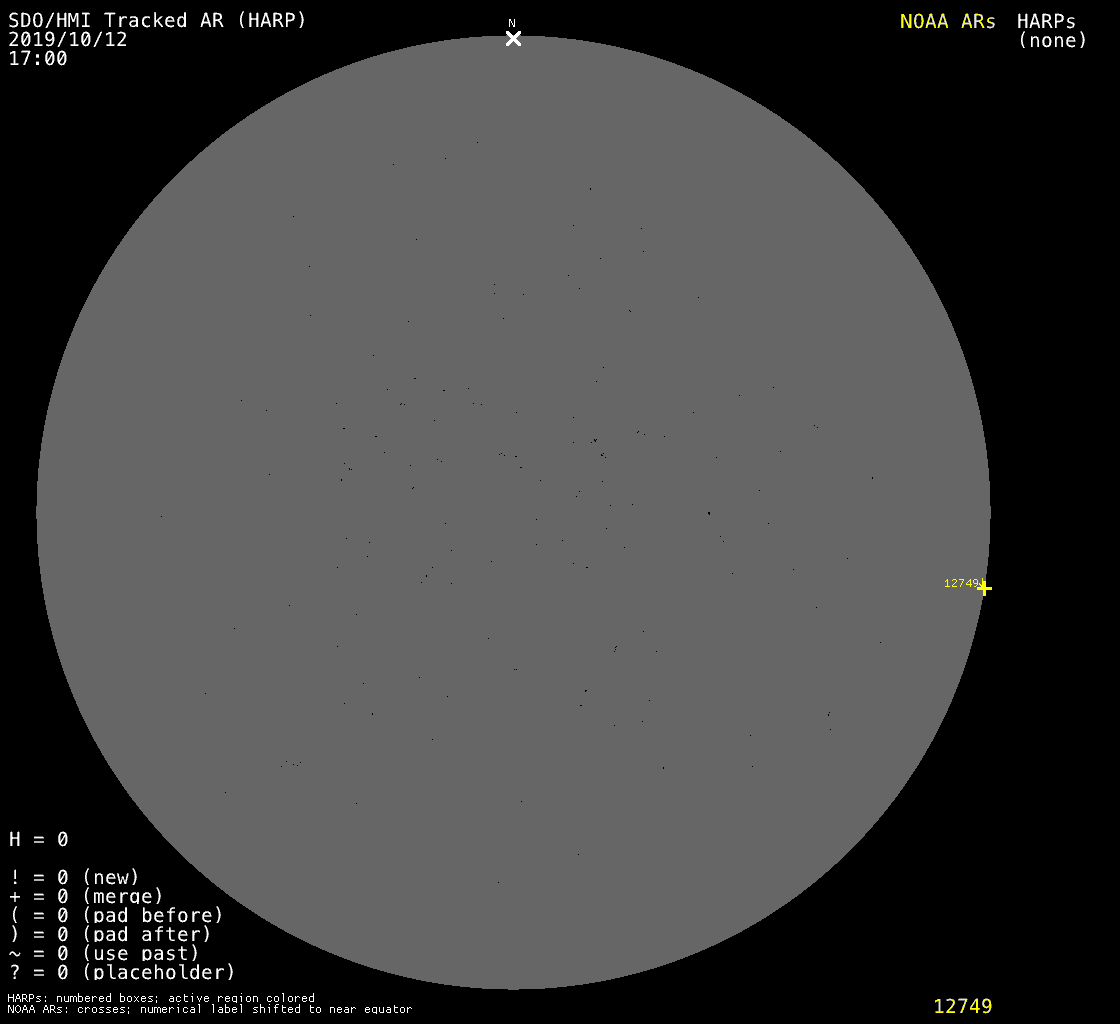Click the white X north pole marker
This screenshot has height=1024, width=1120.
(x=513, y=39)
